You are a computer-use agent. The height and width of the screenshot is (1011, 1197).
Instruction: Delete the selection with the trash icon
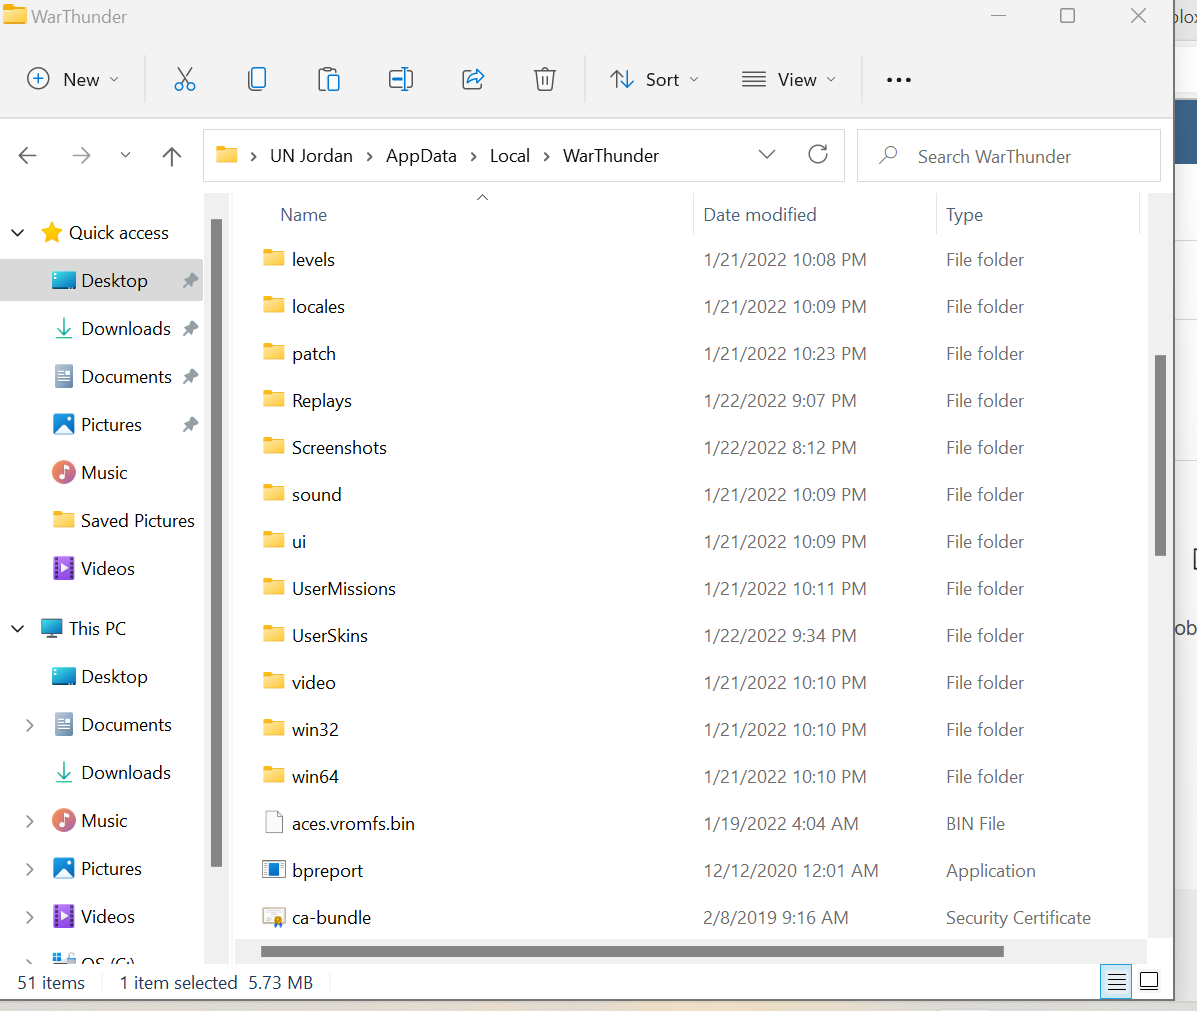544,79
